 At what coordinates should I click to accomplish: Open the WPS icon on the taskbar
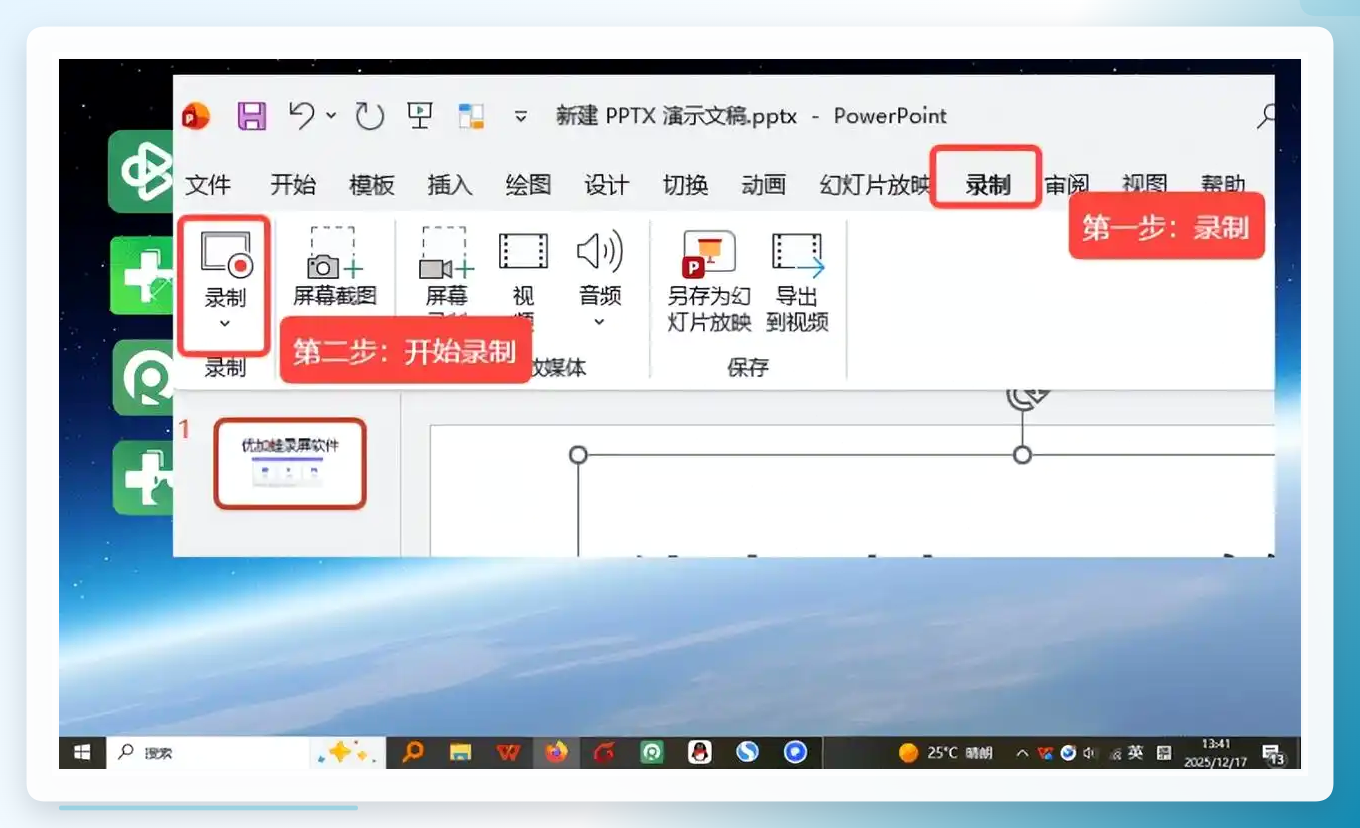click(508, 752)
